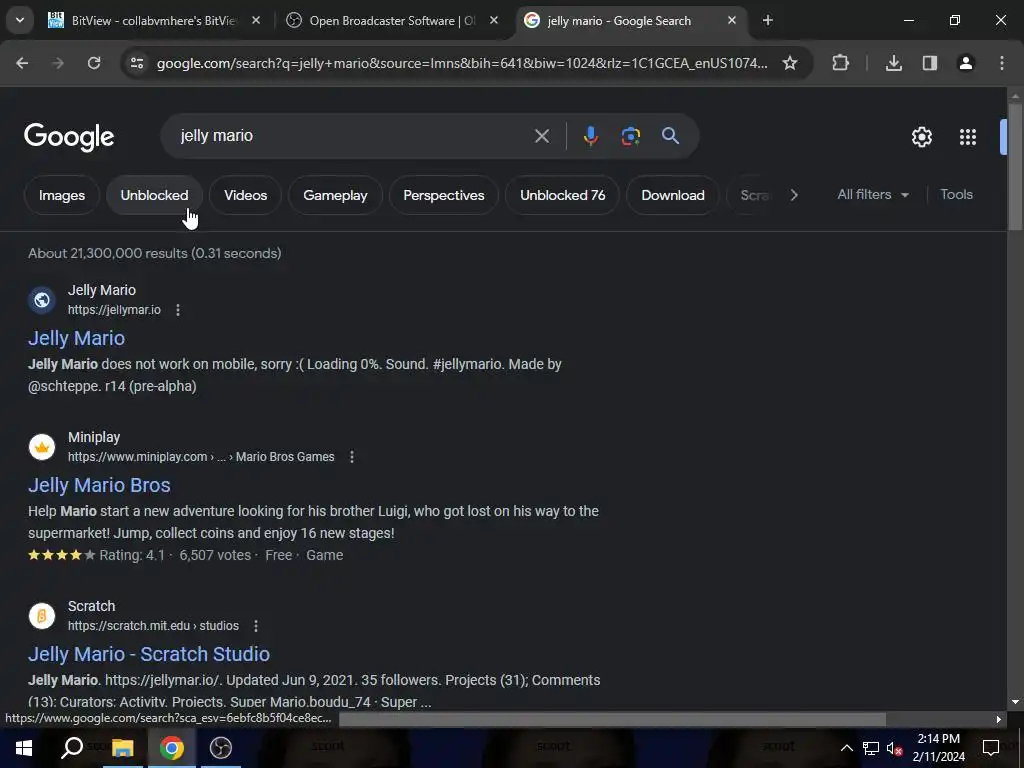1024x768 pixels.
Task: Open the Jelly Mario jellymar.io result link
Action: coord(76,338)
